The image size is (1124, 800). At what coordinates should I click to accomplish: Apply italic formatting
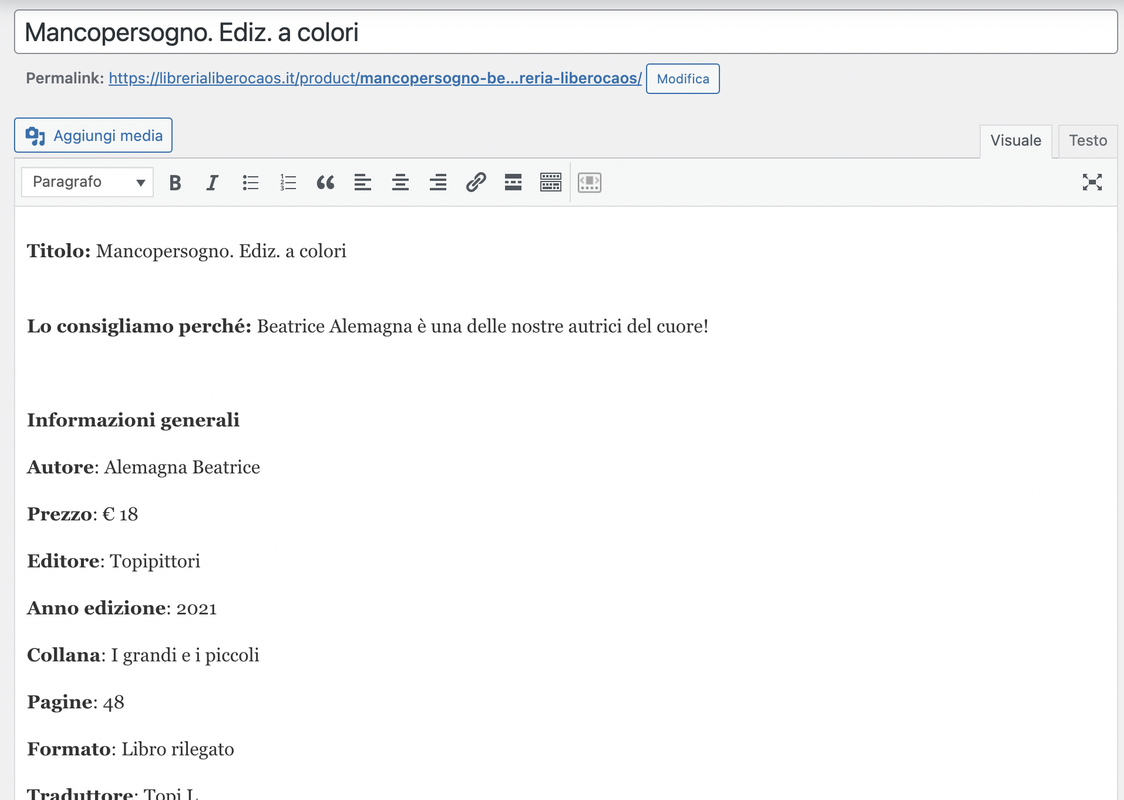point(212,183)
